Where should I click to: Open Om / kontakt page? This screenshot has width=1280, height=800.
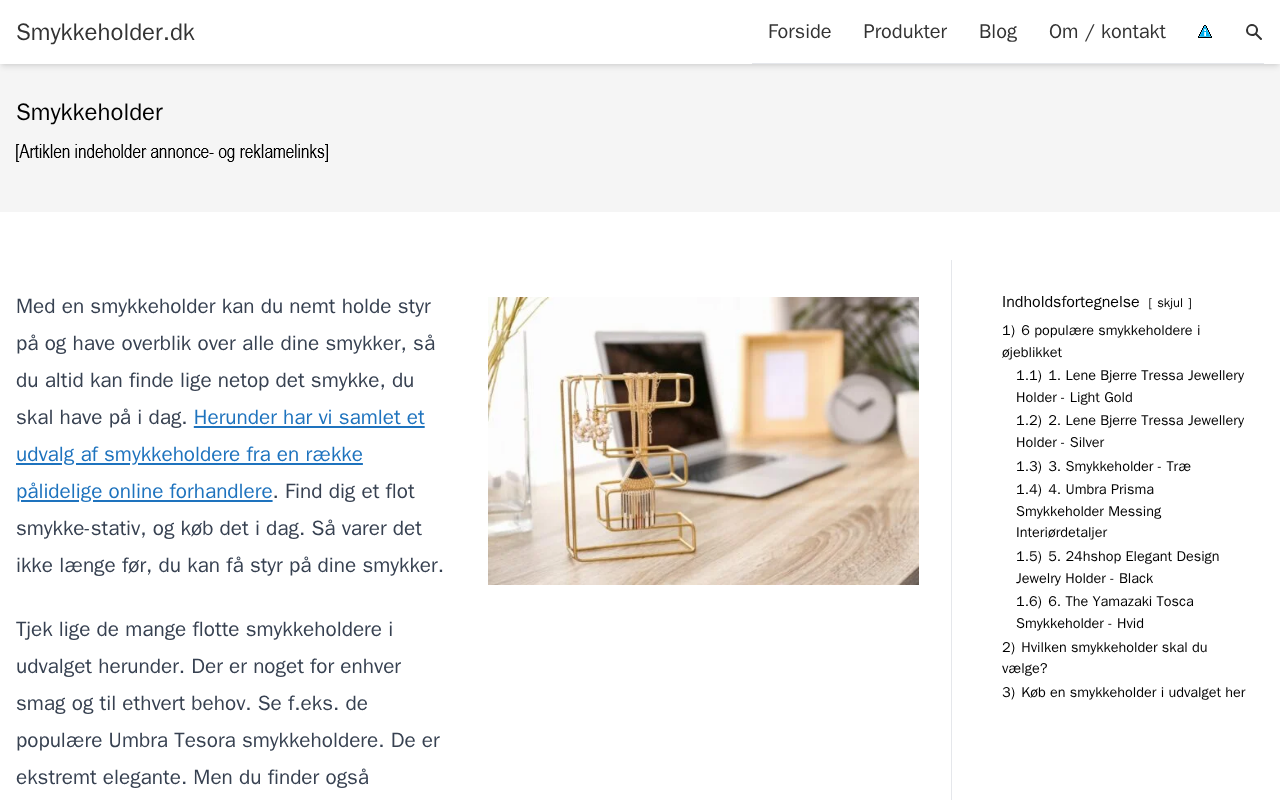click(x=1107, y=32)
